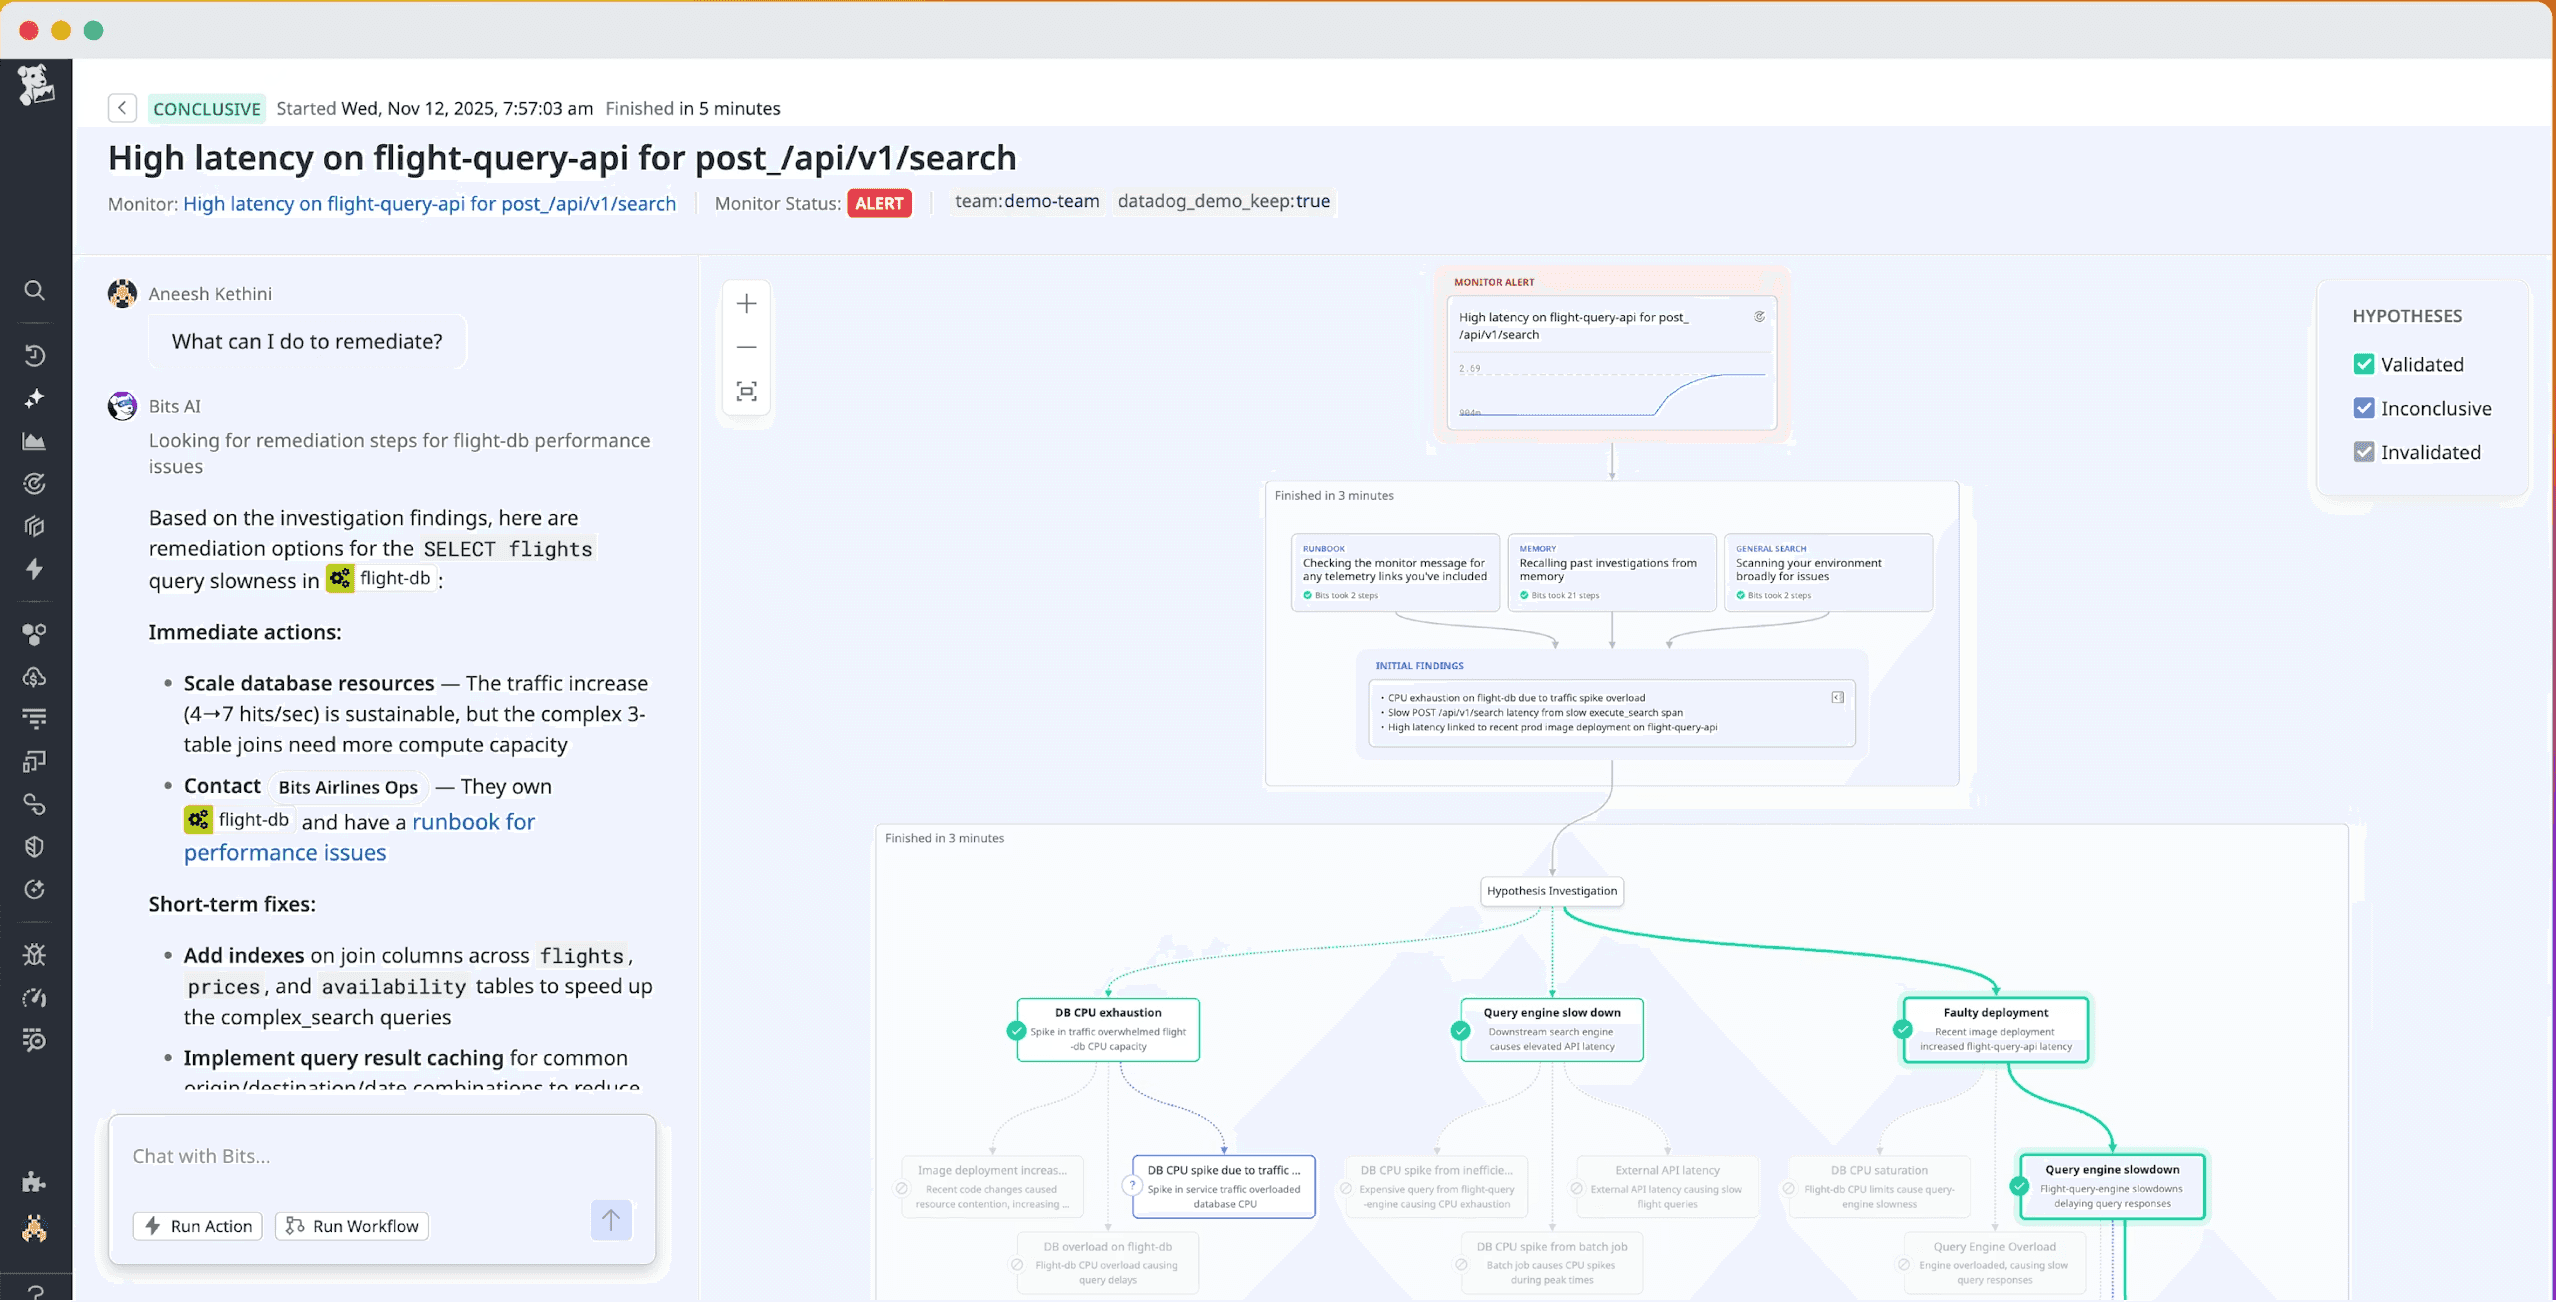This screenshot has width=2556, height=1302.
Task: Click the search icon in sidebar
Action: 34,291
